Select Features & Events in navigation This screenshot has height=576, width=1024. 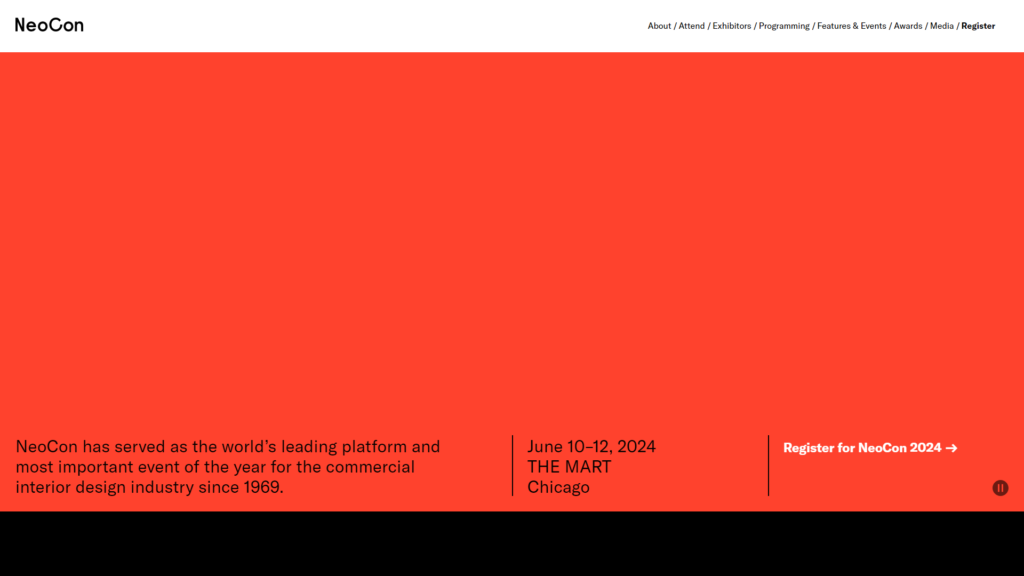click(x=852, y=26)
